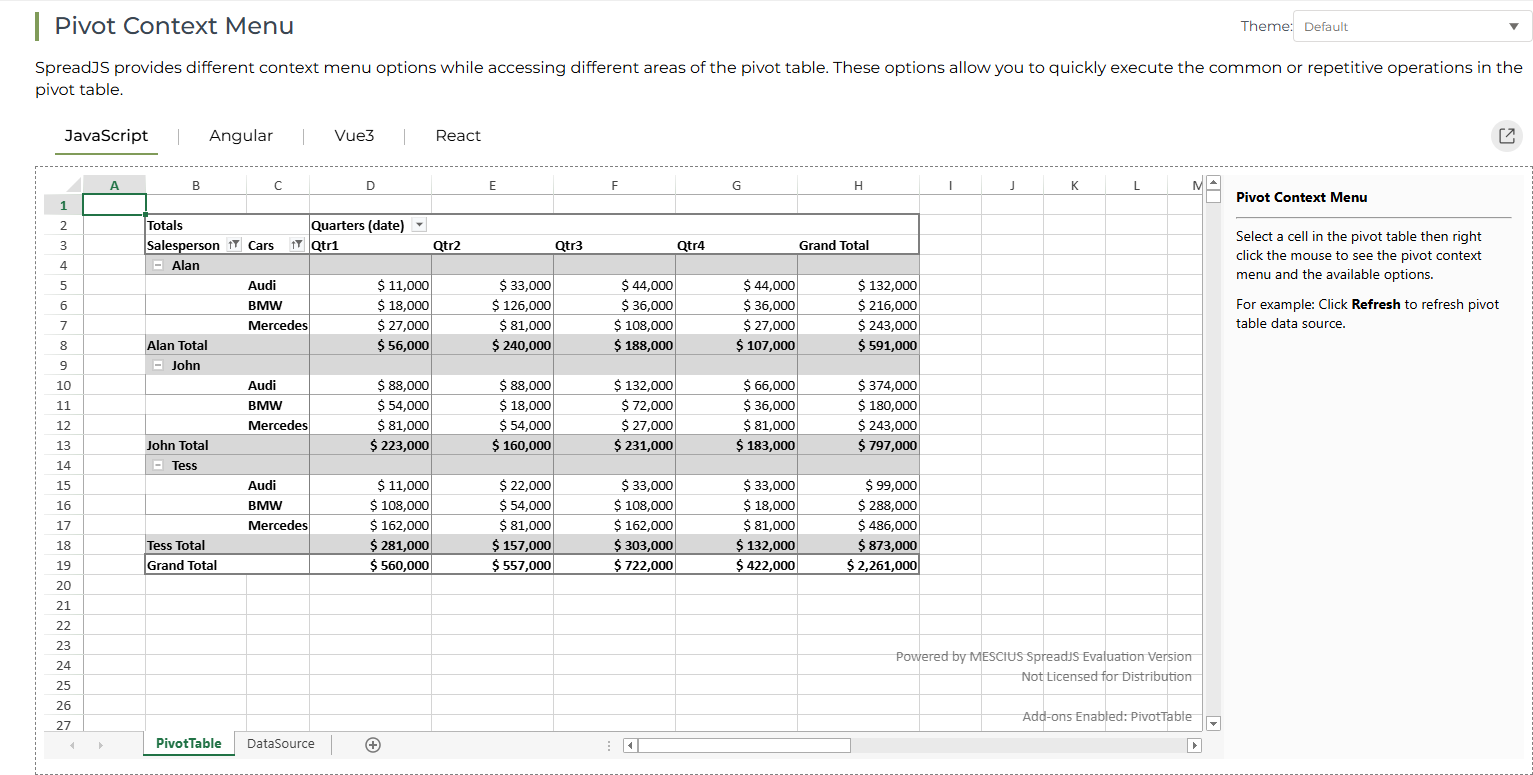1533x775 pixels.
Task: Click sheet tab next navigation arrow
Action: coord(100,745)
